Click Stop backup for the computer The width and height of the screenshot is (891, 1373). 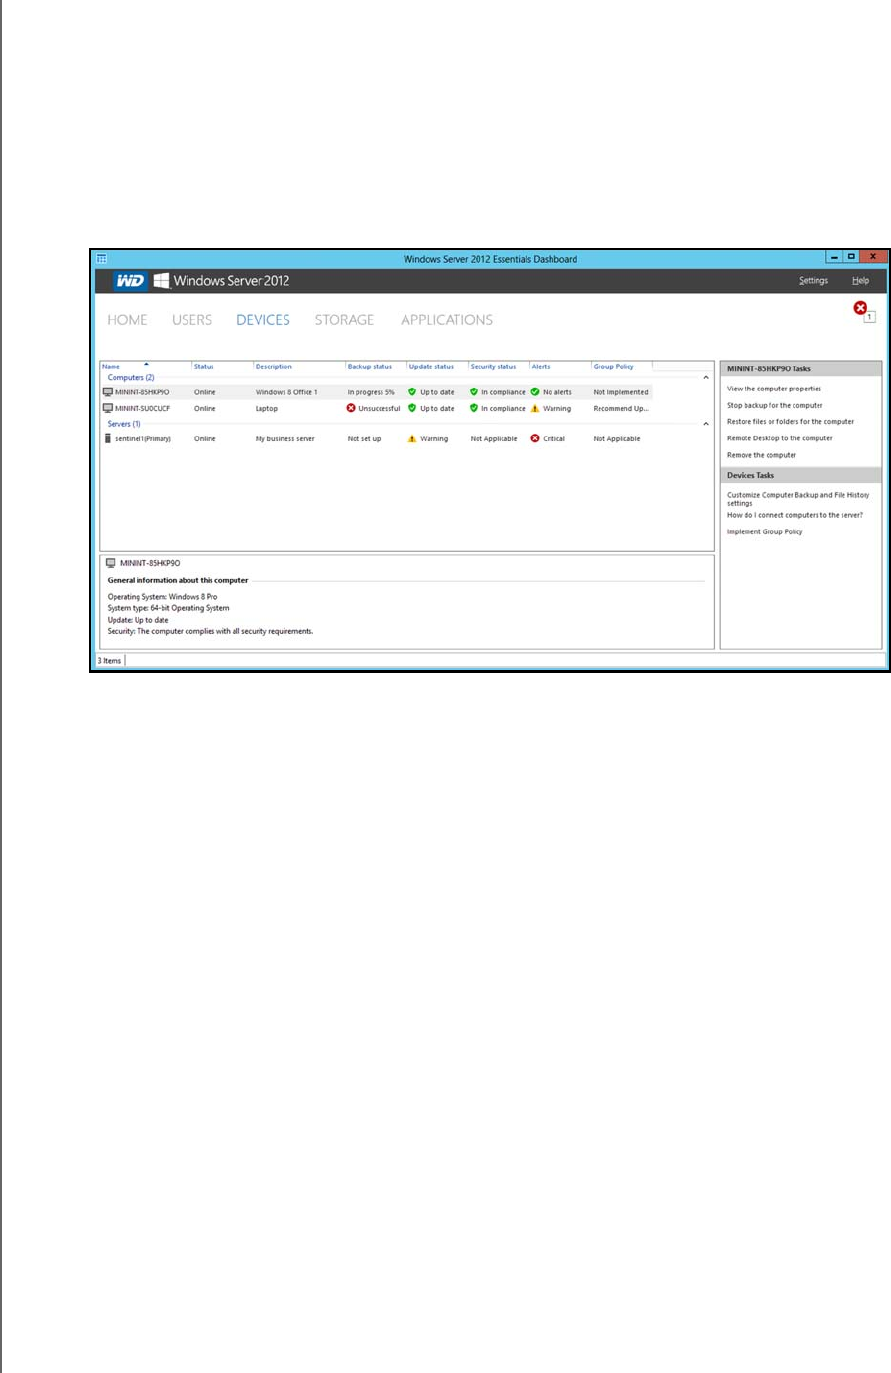[775, 405]
